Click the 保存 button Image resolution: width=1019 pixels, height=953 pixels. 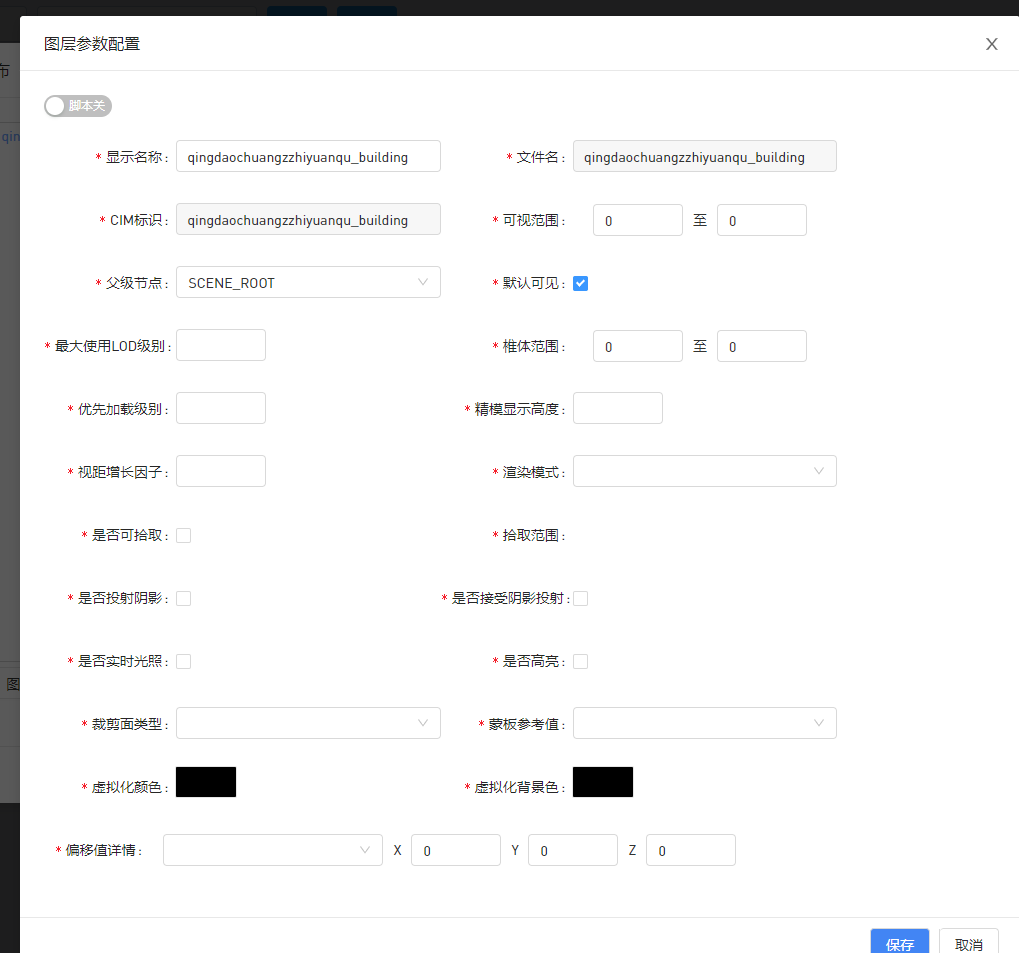(899, 942)
